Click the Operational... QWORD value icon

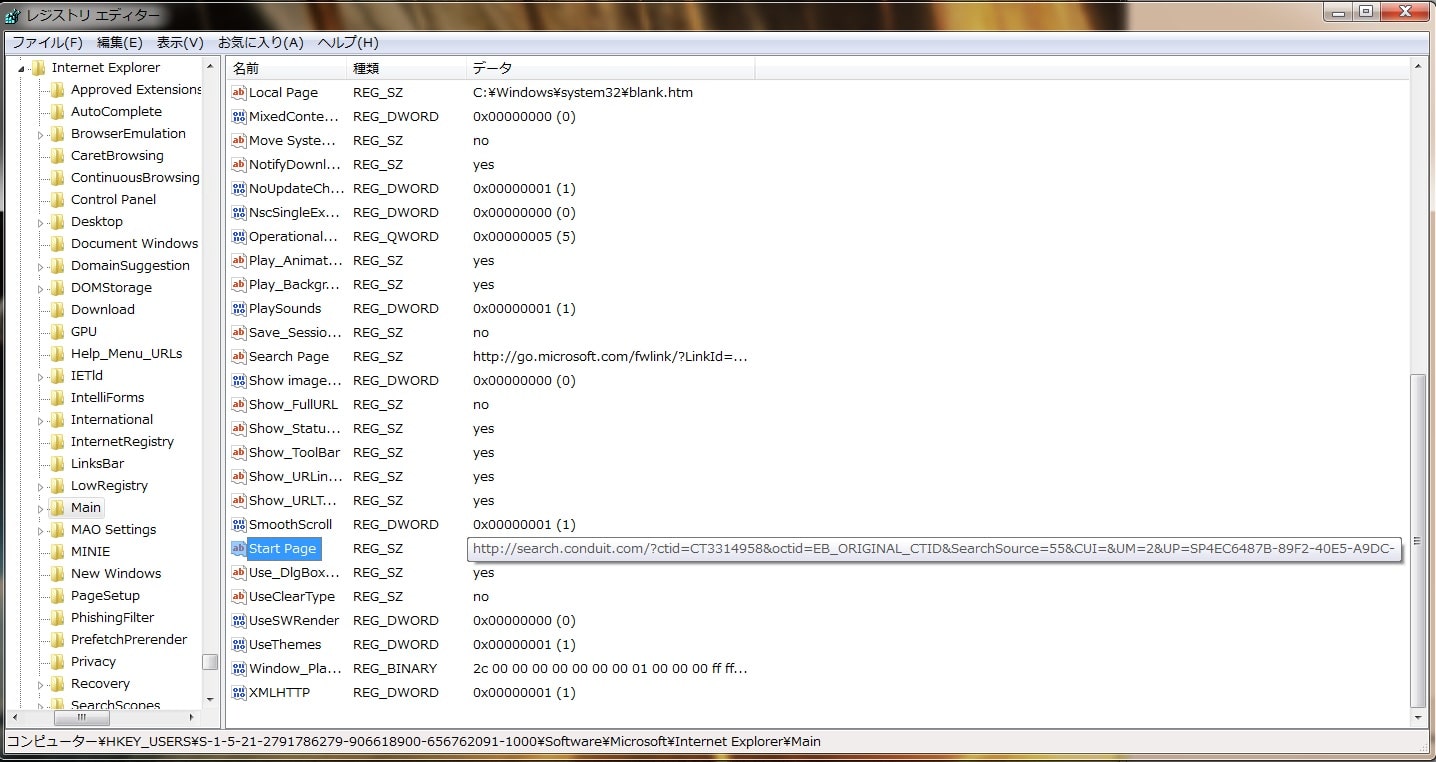[239, 236]
